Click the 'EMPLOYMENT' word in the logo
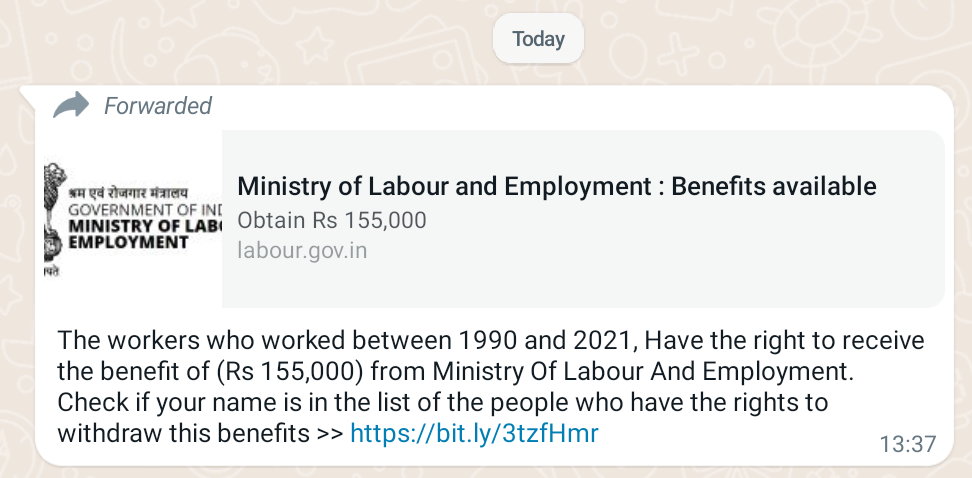972x478 pixels. pyautogui.click(x=128, y=242)
